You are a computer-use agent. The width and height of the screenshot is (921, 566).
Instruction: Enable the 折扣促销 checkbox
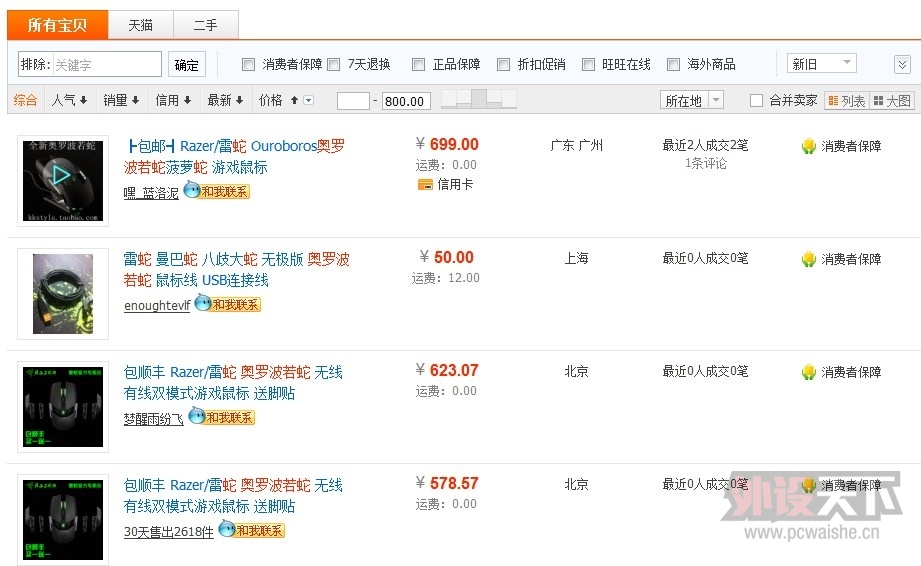pyautogui.click(x=503, y=64)
